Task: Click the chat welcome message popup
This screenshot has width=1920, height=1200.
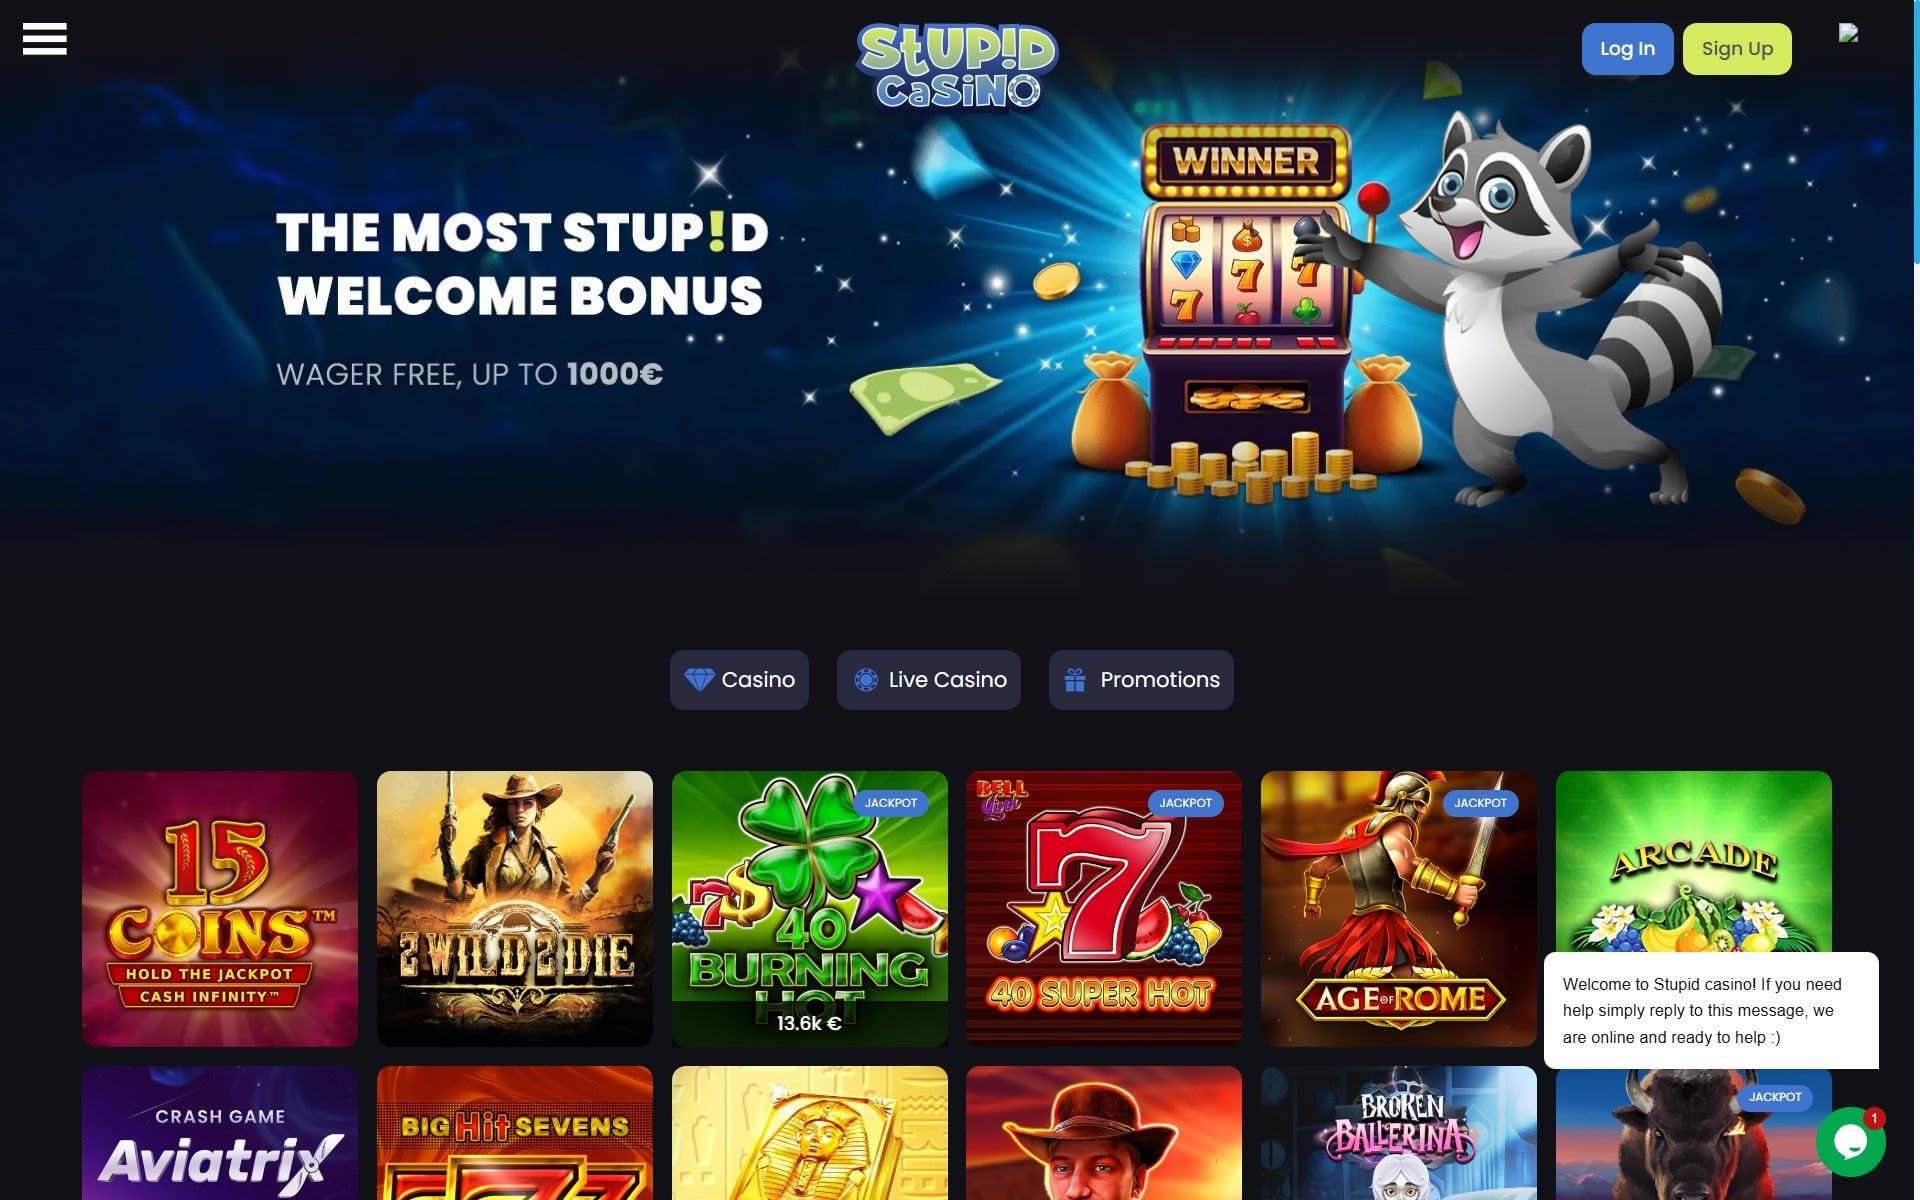Action: pos(1711,1010)
